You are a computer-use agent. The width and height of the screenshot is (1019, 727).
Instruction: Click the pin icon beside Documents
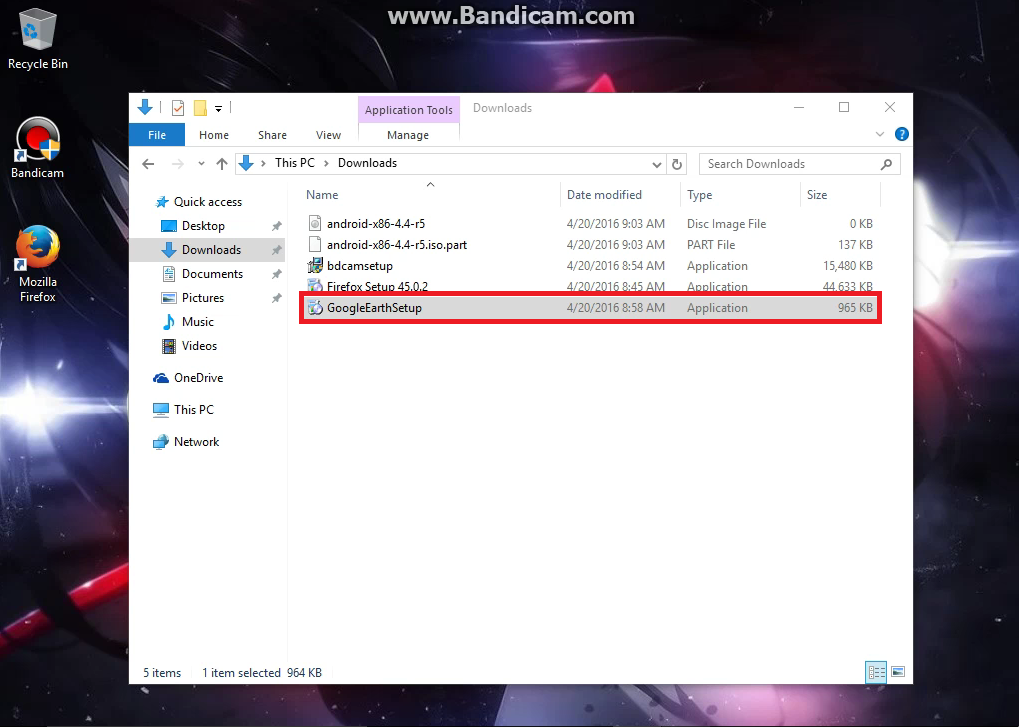click(x=277, y=274)
